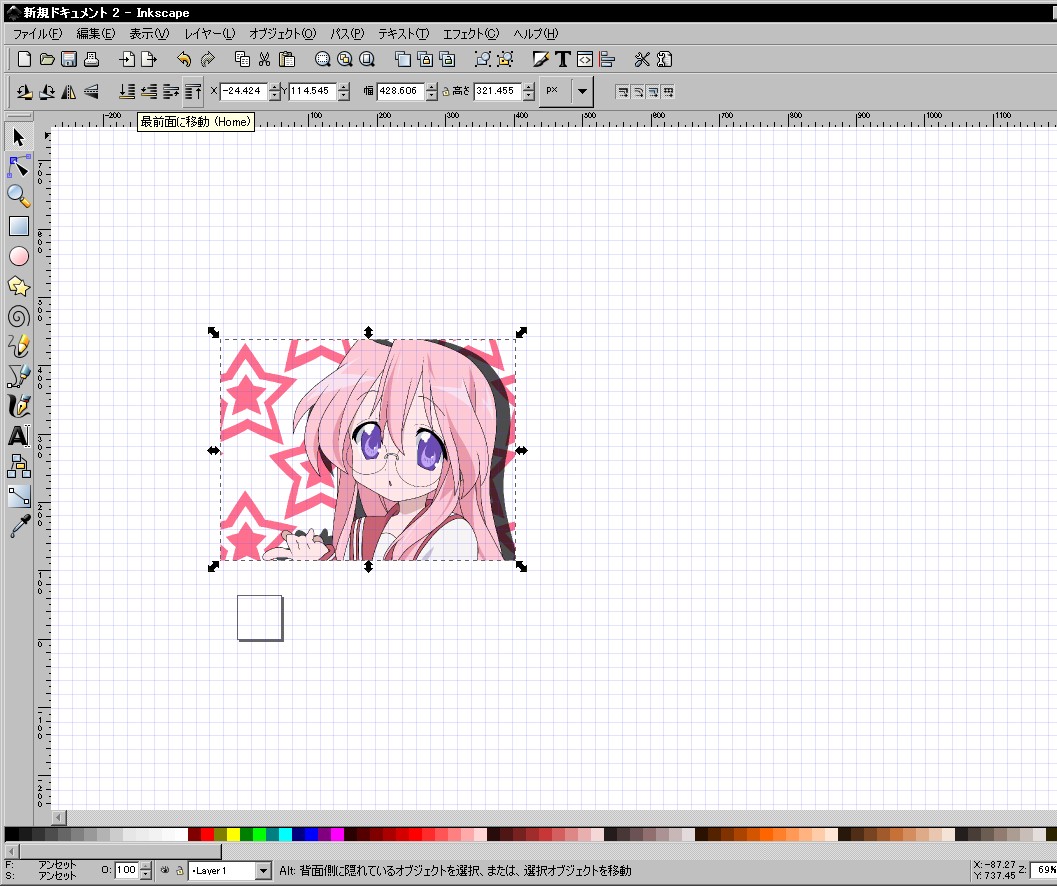Click the Export icon
The height and width of the screenshot is (886, 1057).
click(x=148, y=59)
